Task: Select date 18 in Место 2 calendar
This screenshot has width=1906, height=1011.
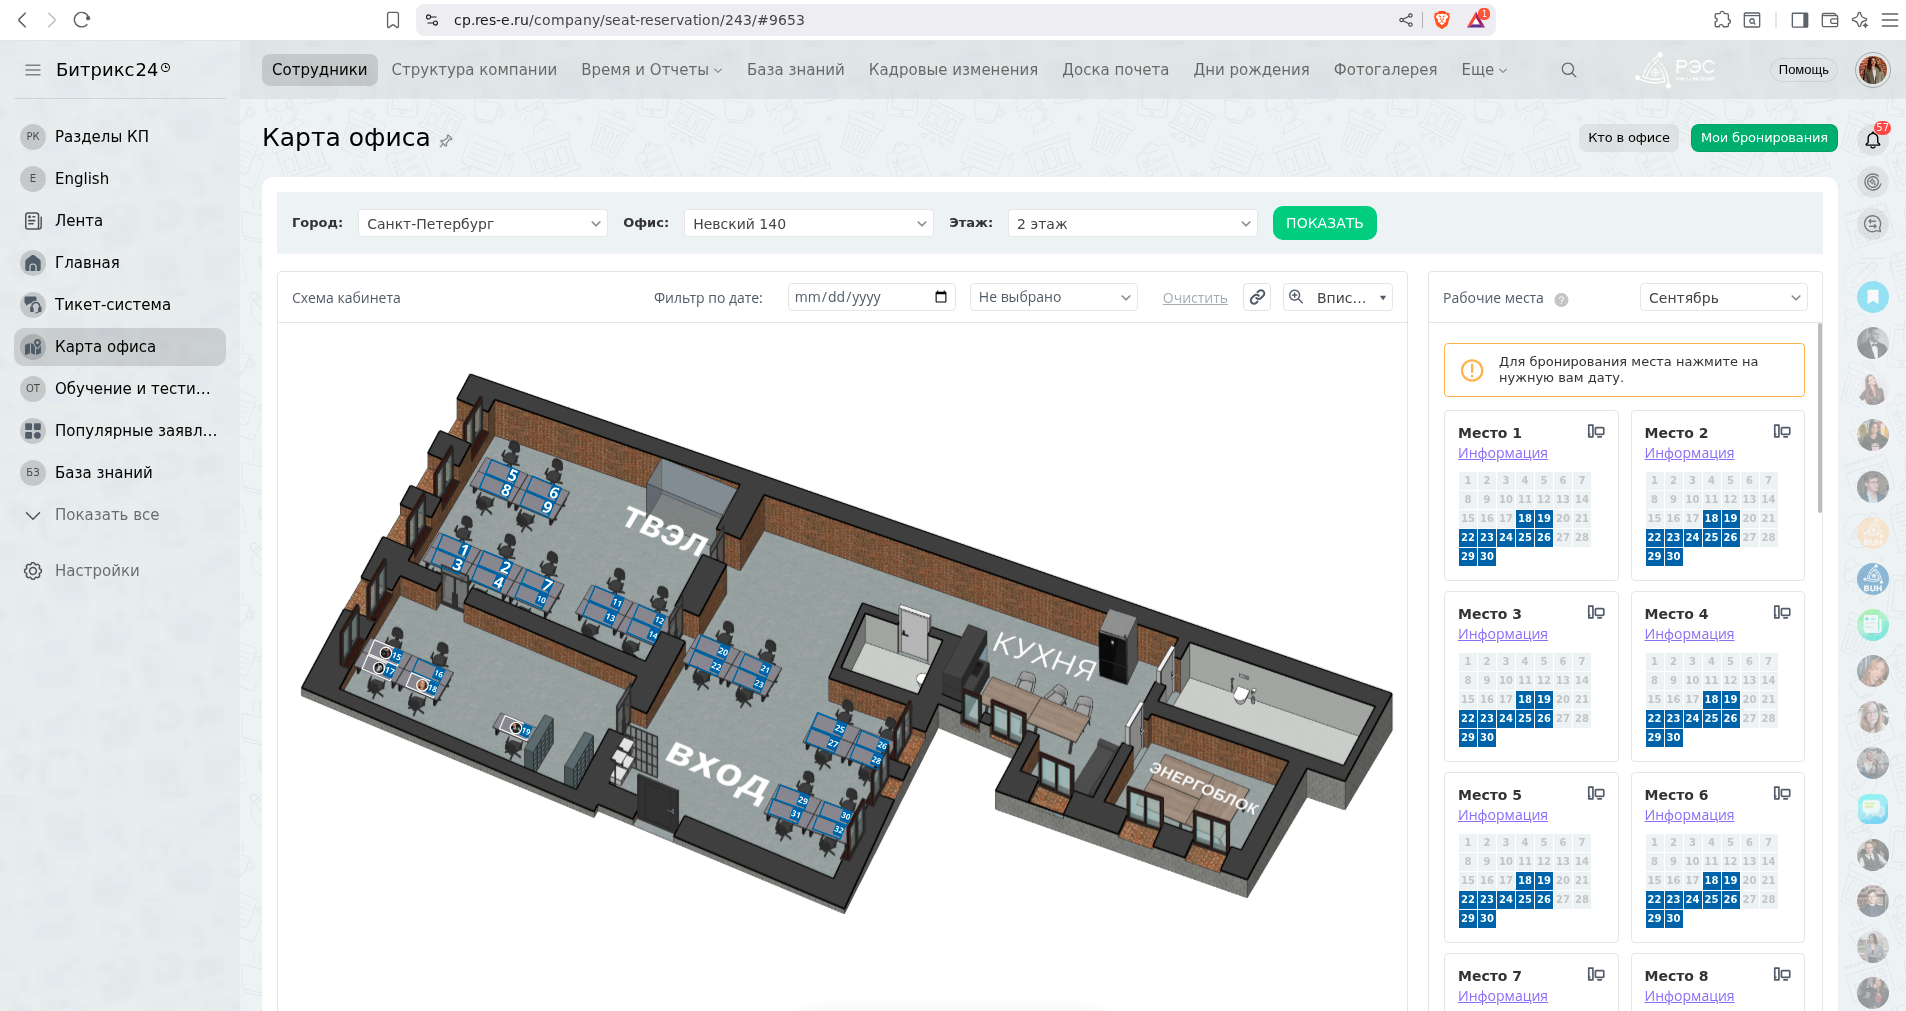Action: click(x=1711, y=518)
